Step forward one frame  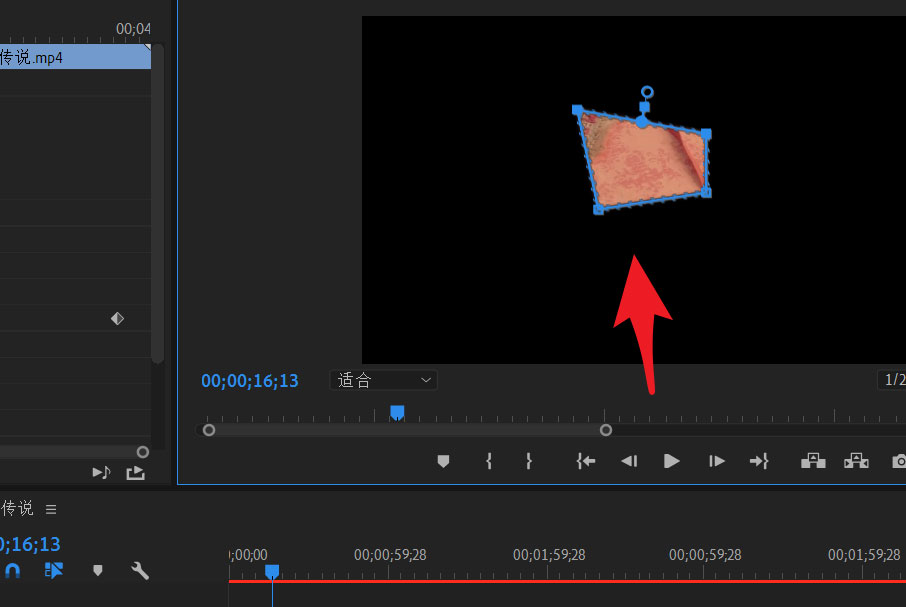716,461
